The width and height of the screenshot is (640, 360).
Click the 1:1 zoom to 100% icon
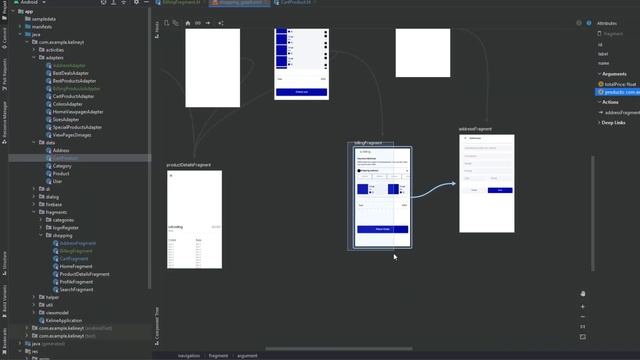click(x=583, y=327)
